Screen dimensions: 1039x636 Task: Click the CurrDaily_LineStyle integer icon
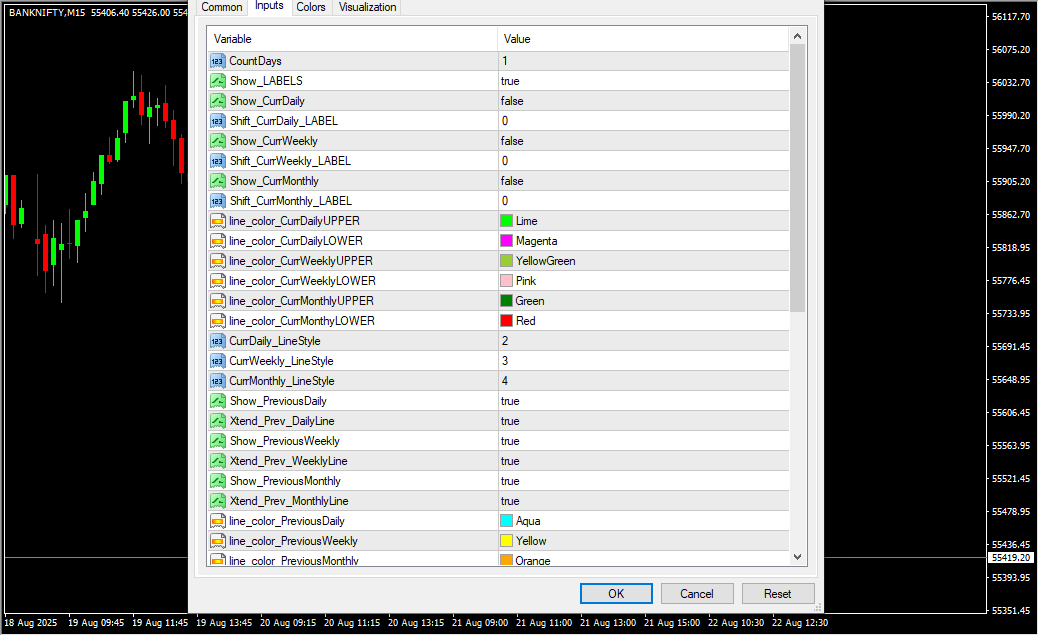[x=218, y=341]
